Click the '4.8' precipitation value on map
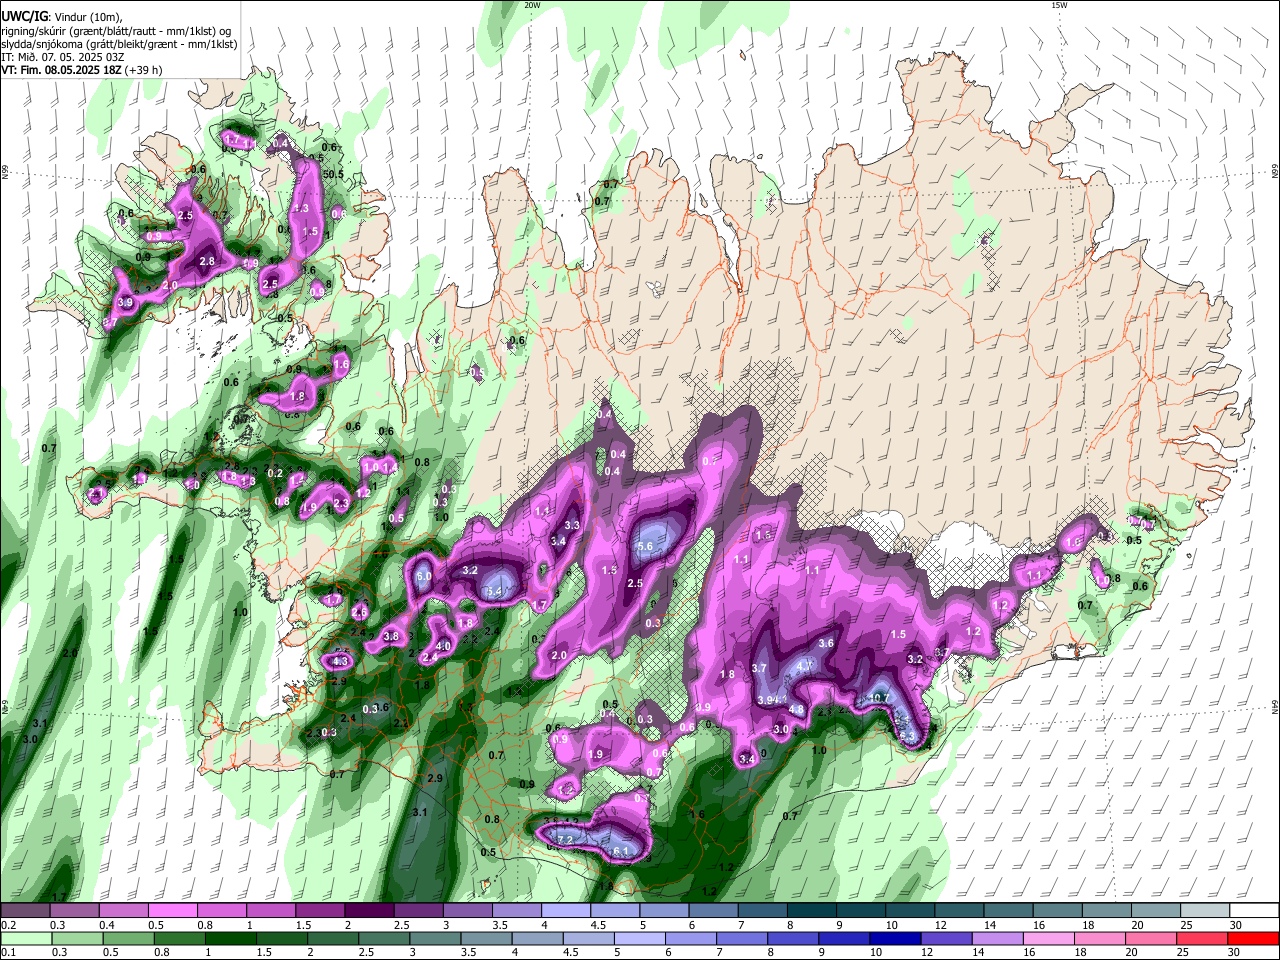The width and height of the screenshot is (1280, 960). (x=797, y=710)
